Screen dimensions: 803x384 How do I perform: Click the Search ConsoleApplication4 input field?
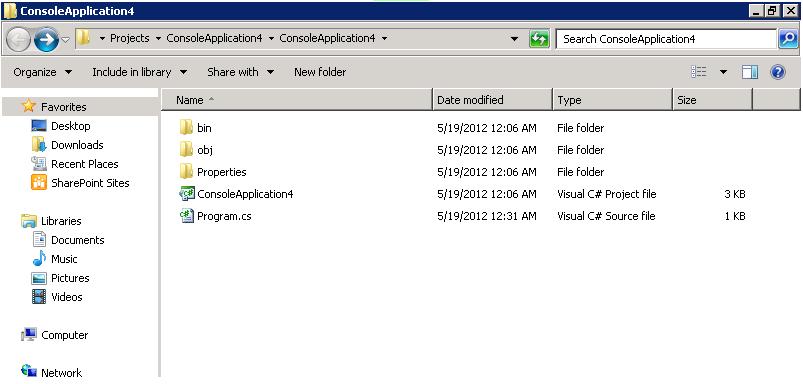click(x=666, y=39)
